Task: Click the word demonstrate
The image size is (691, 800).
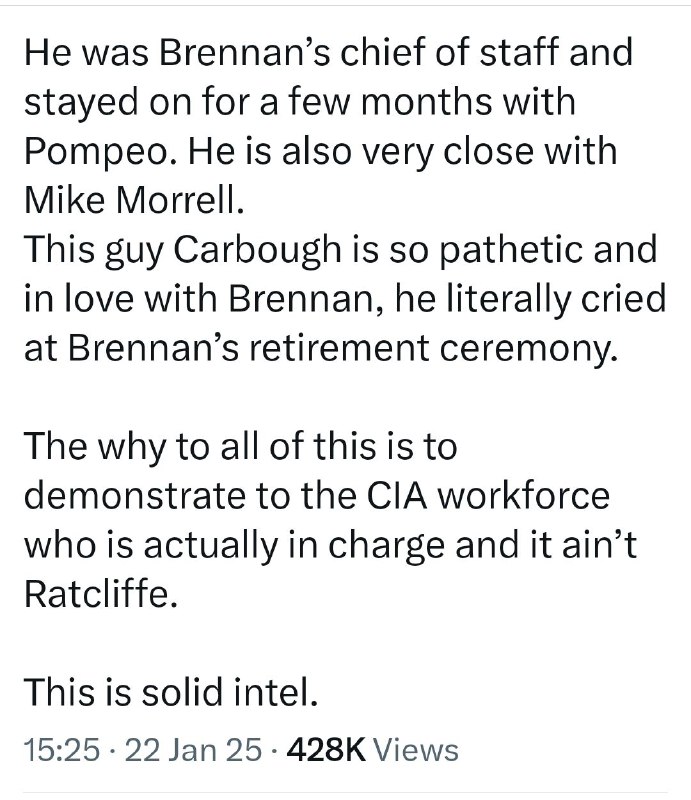Action: 135,495
